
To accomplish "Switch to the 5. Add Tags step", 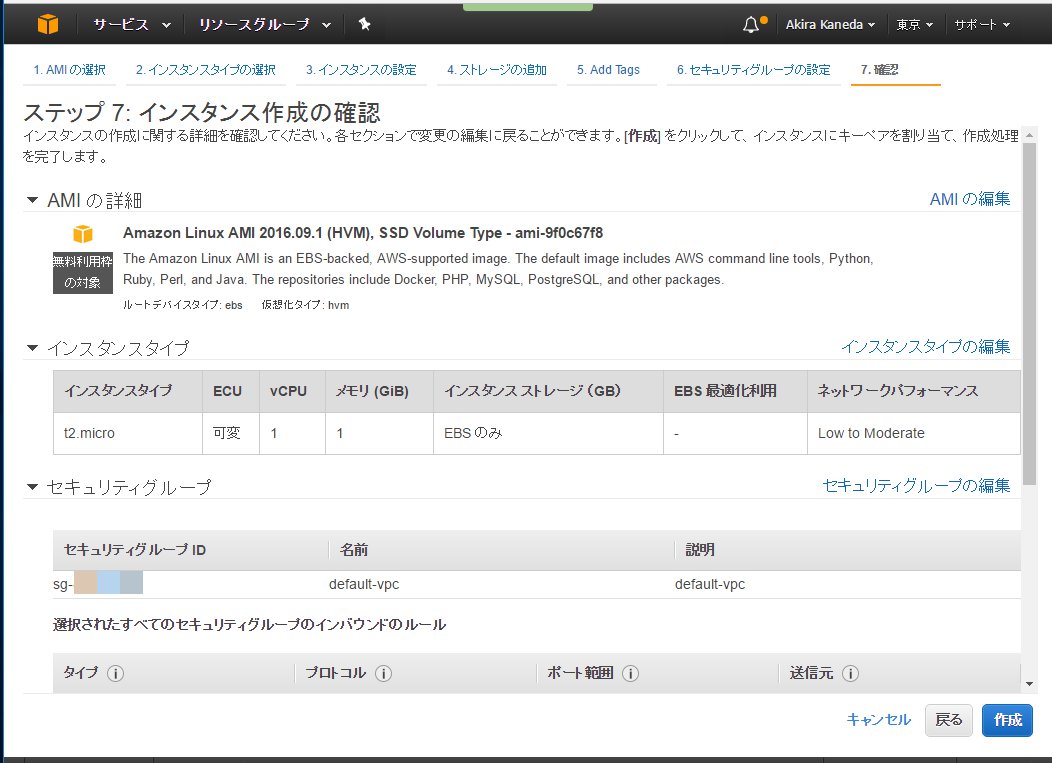I will click(x=608, y=70).
